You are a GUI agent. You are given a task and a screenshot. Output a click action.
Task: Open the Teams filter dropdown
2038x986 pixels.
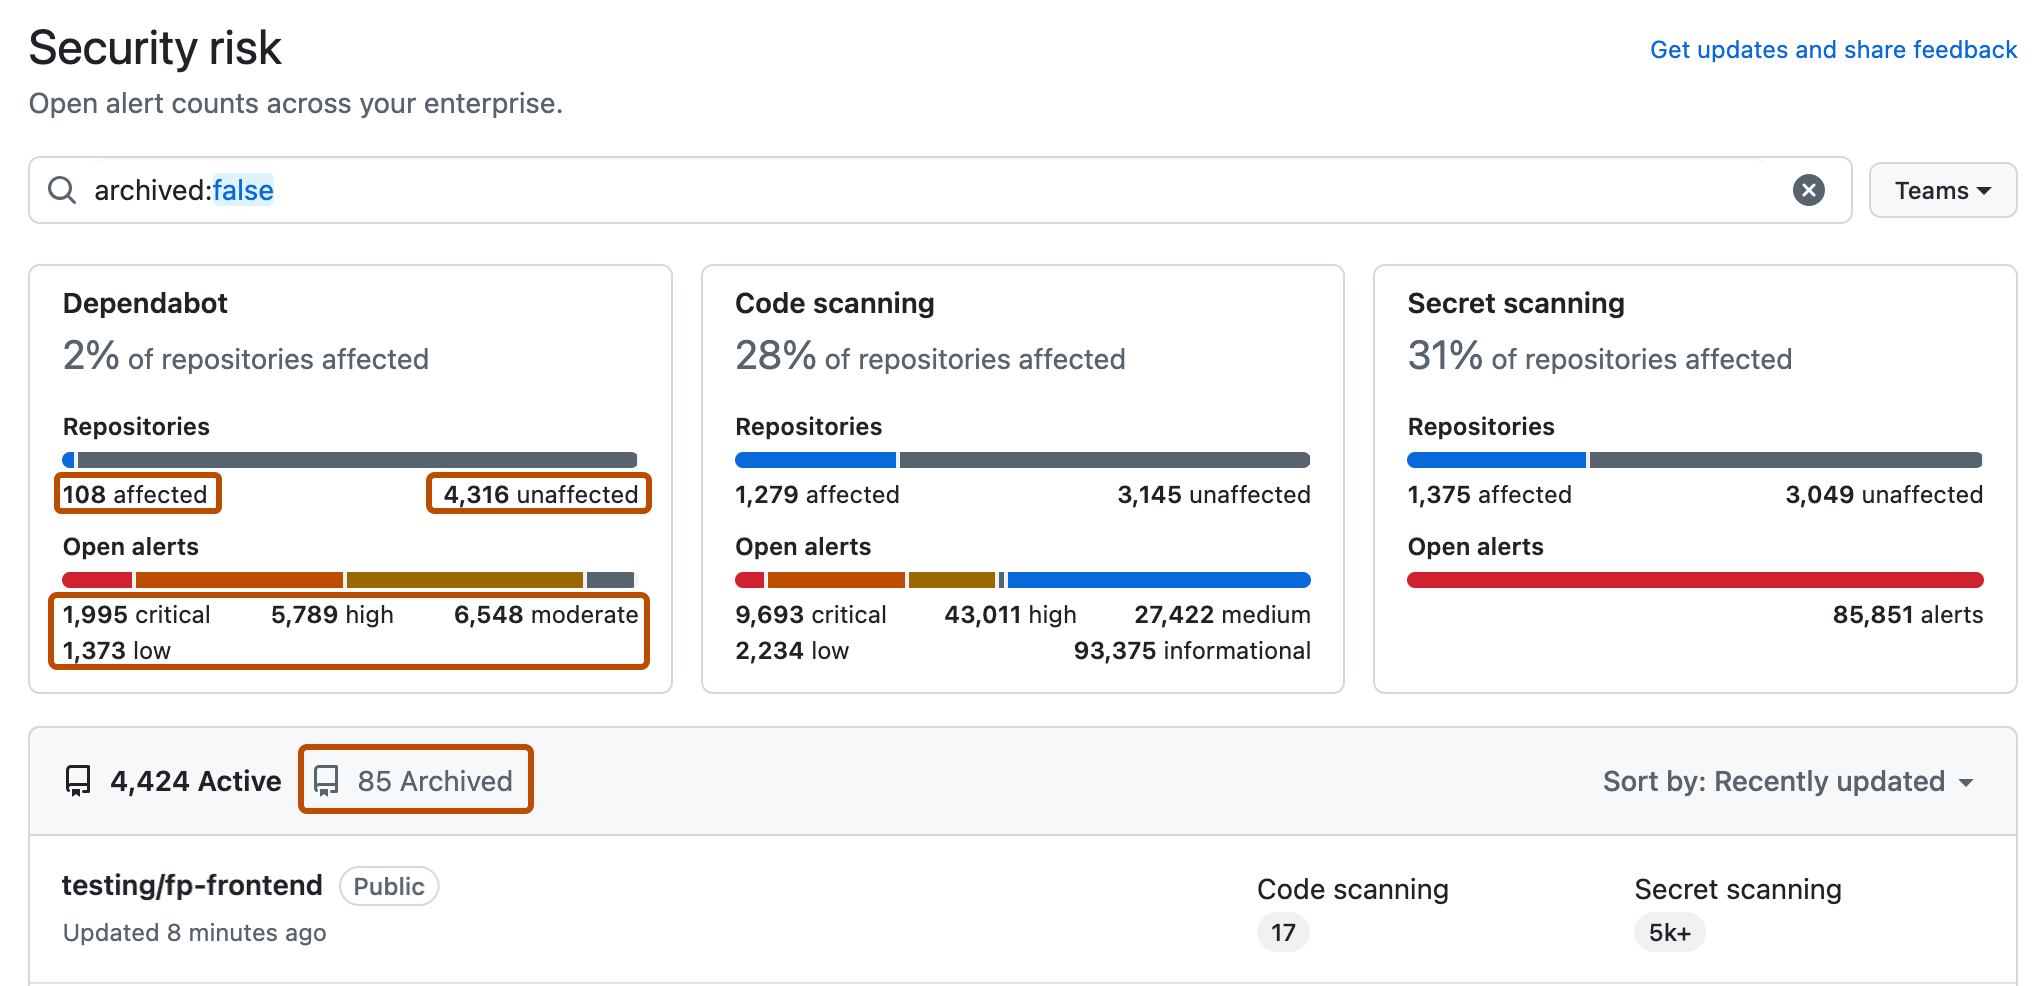tap(1941, 190)
